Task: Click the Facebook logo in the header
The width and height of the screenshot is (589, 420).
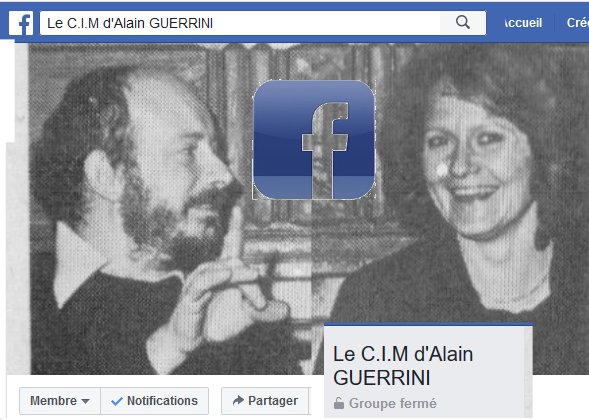Action: (21, 23)
